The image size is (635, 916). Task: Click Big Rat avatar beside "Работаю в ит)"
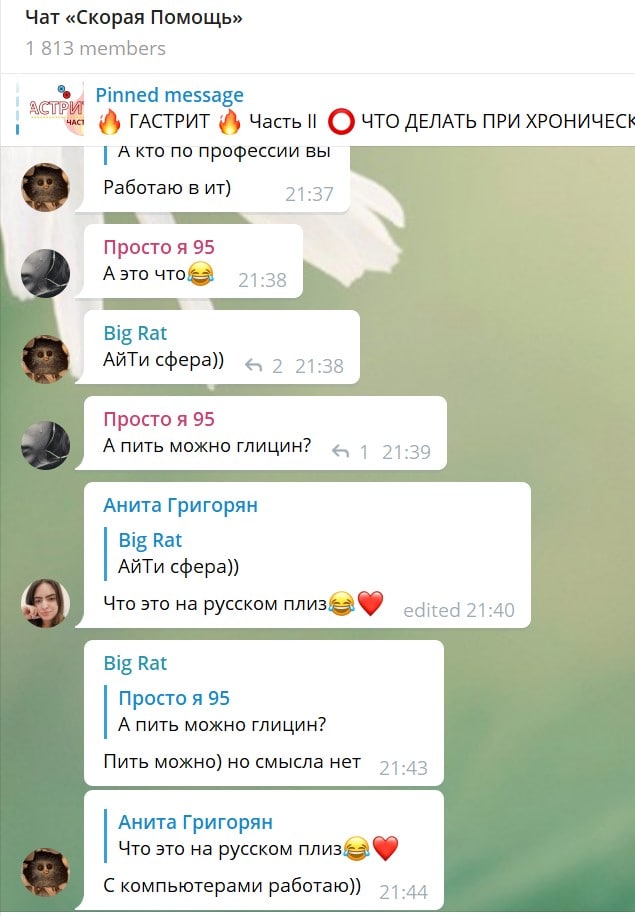click(46, 187)
